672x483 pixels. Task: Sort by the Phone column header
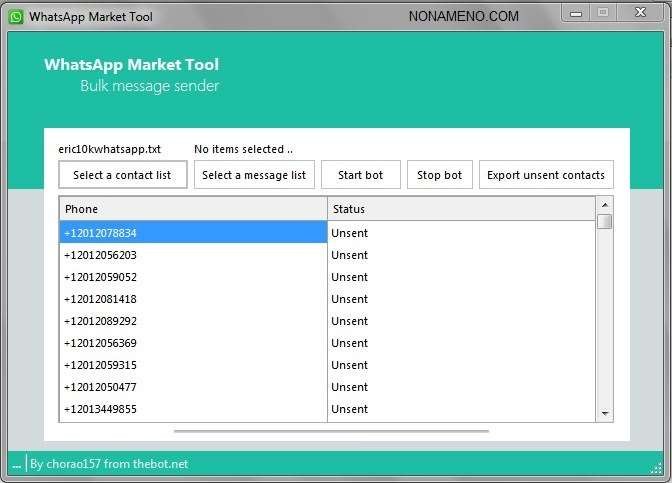click(x=193, y=209)
